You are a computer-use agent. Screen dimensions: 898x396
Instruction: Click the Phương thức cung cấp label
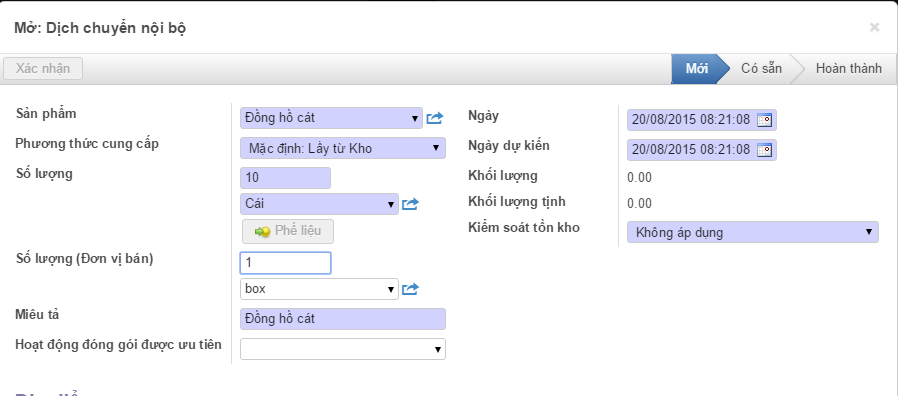click(x=87, y=143)
